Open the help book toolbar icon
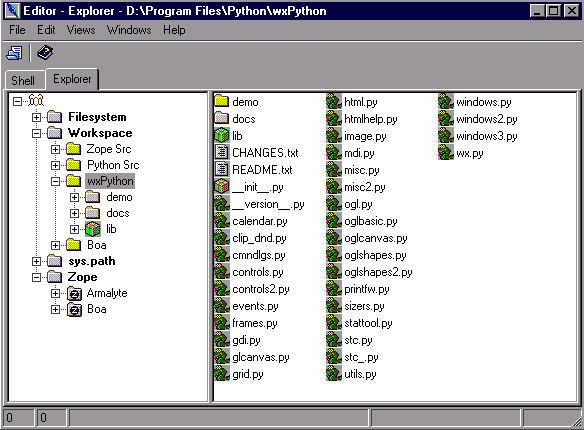The image size is (584, 430). coord(45,52)
